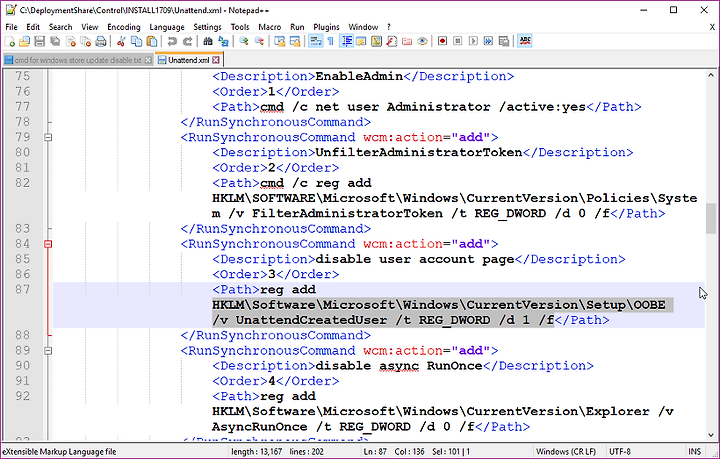Open the Search menu
This screenshot has height=459, width=720.
pyautogui.click(x=61, y=27)
